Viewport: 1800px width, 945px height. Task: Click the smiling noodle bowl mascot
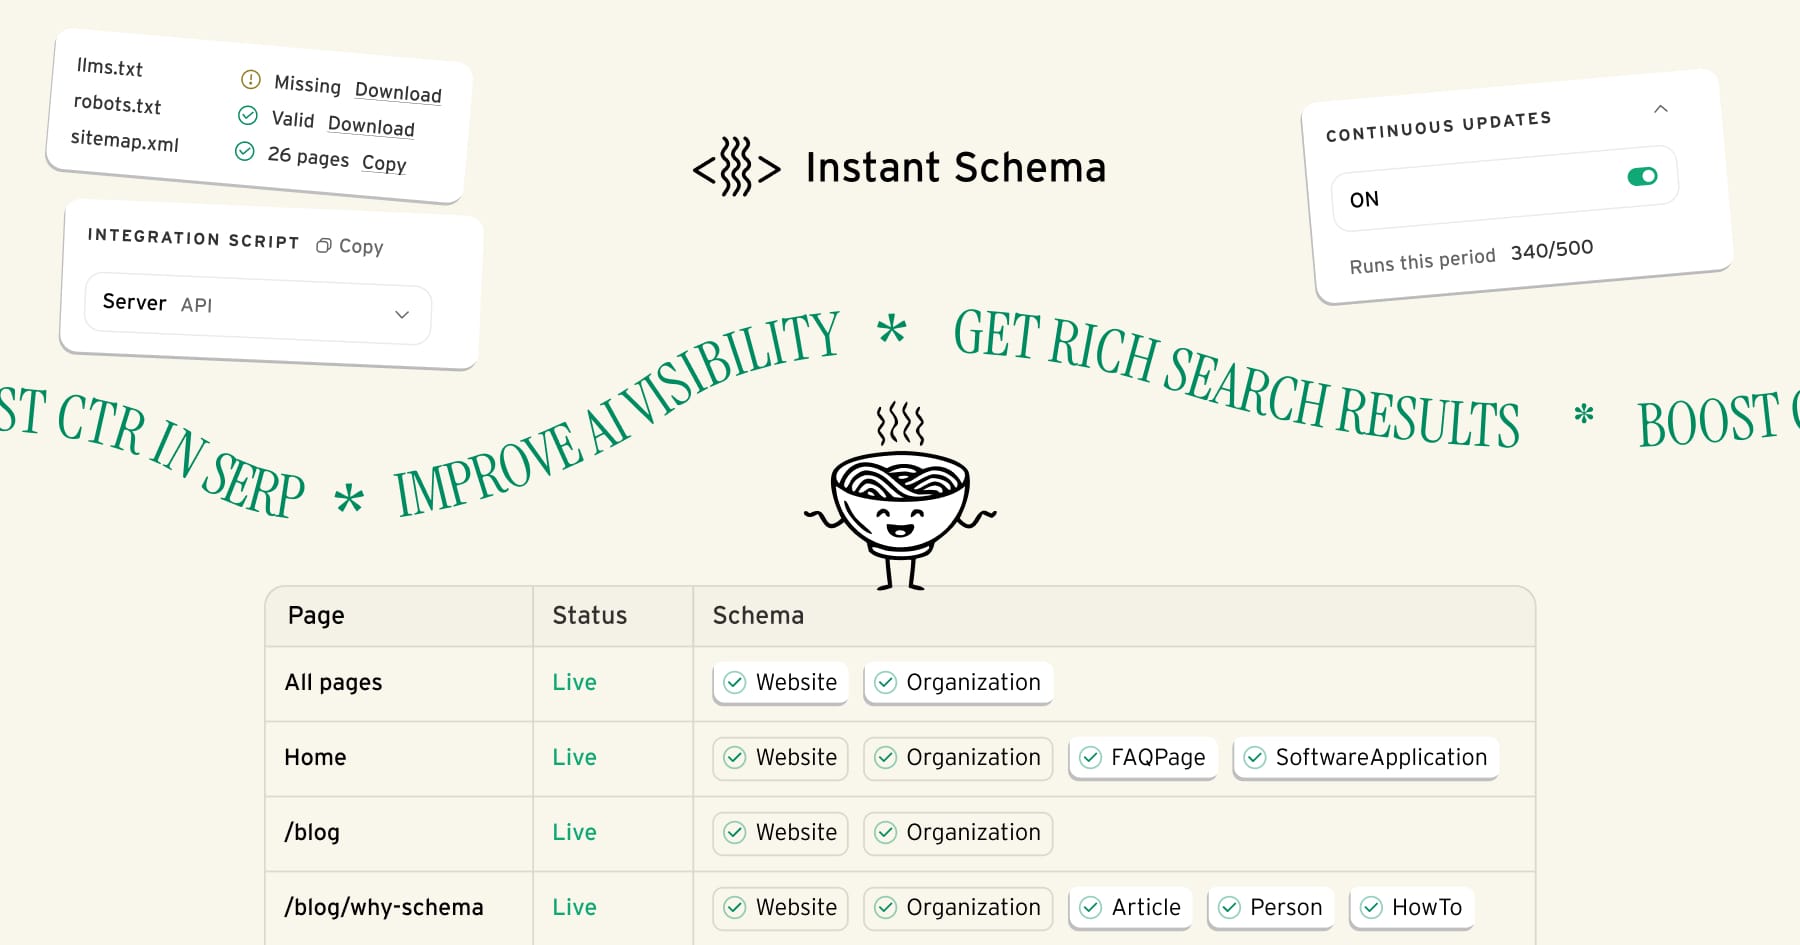(x=900, y=497)
